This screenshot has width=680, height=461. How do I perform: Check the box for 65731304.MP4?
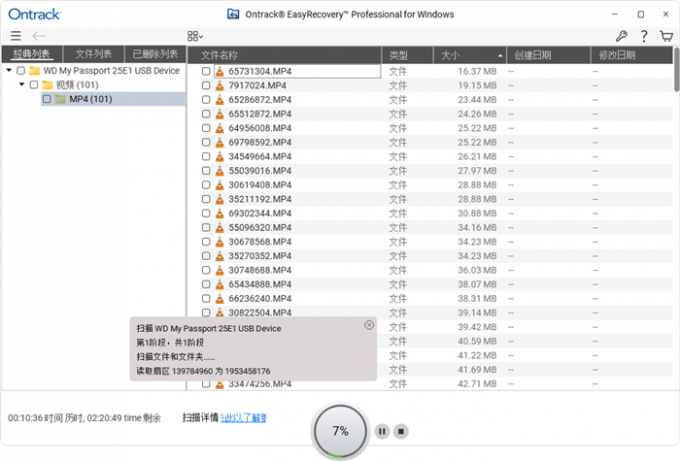pos(206,71)
